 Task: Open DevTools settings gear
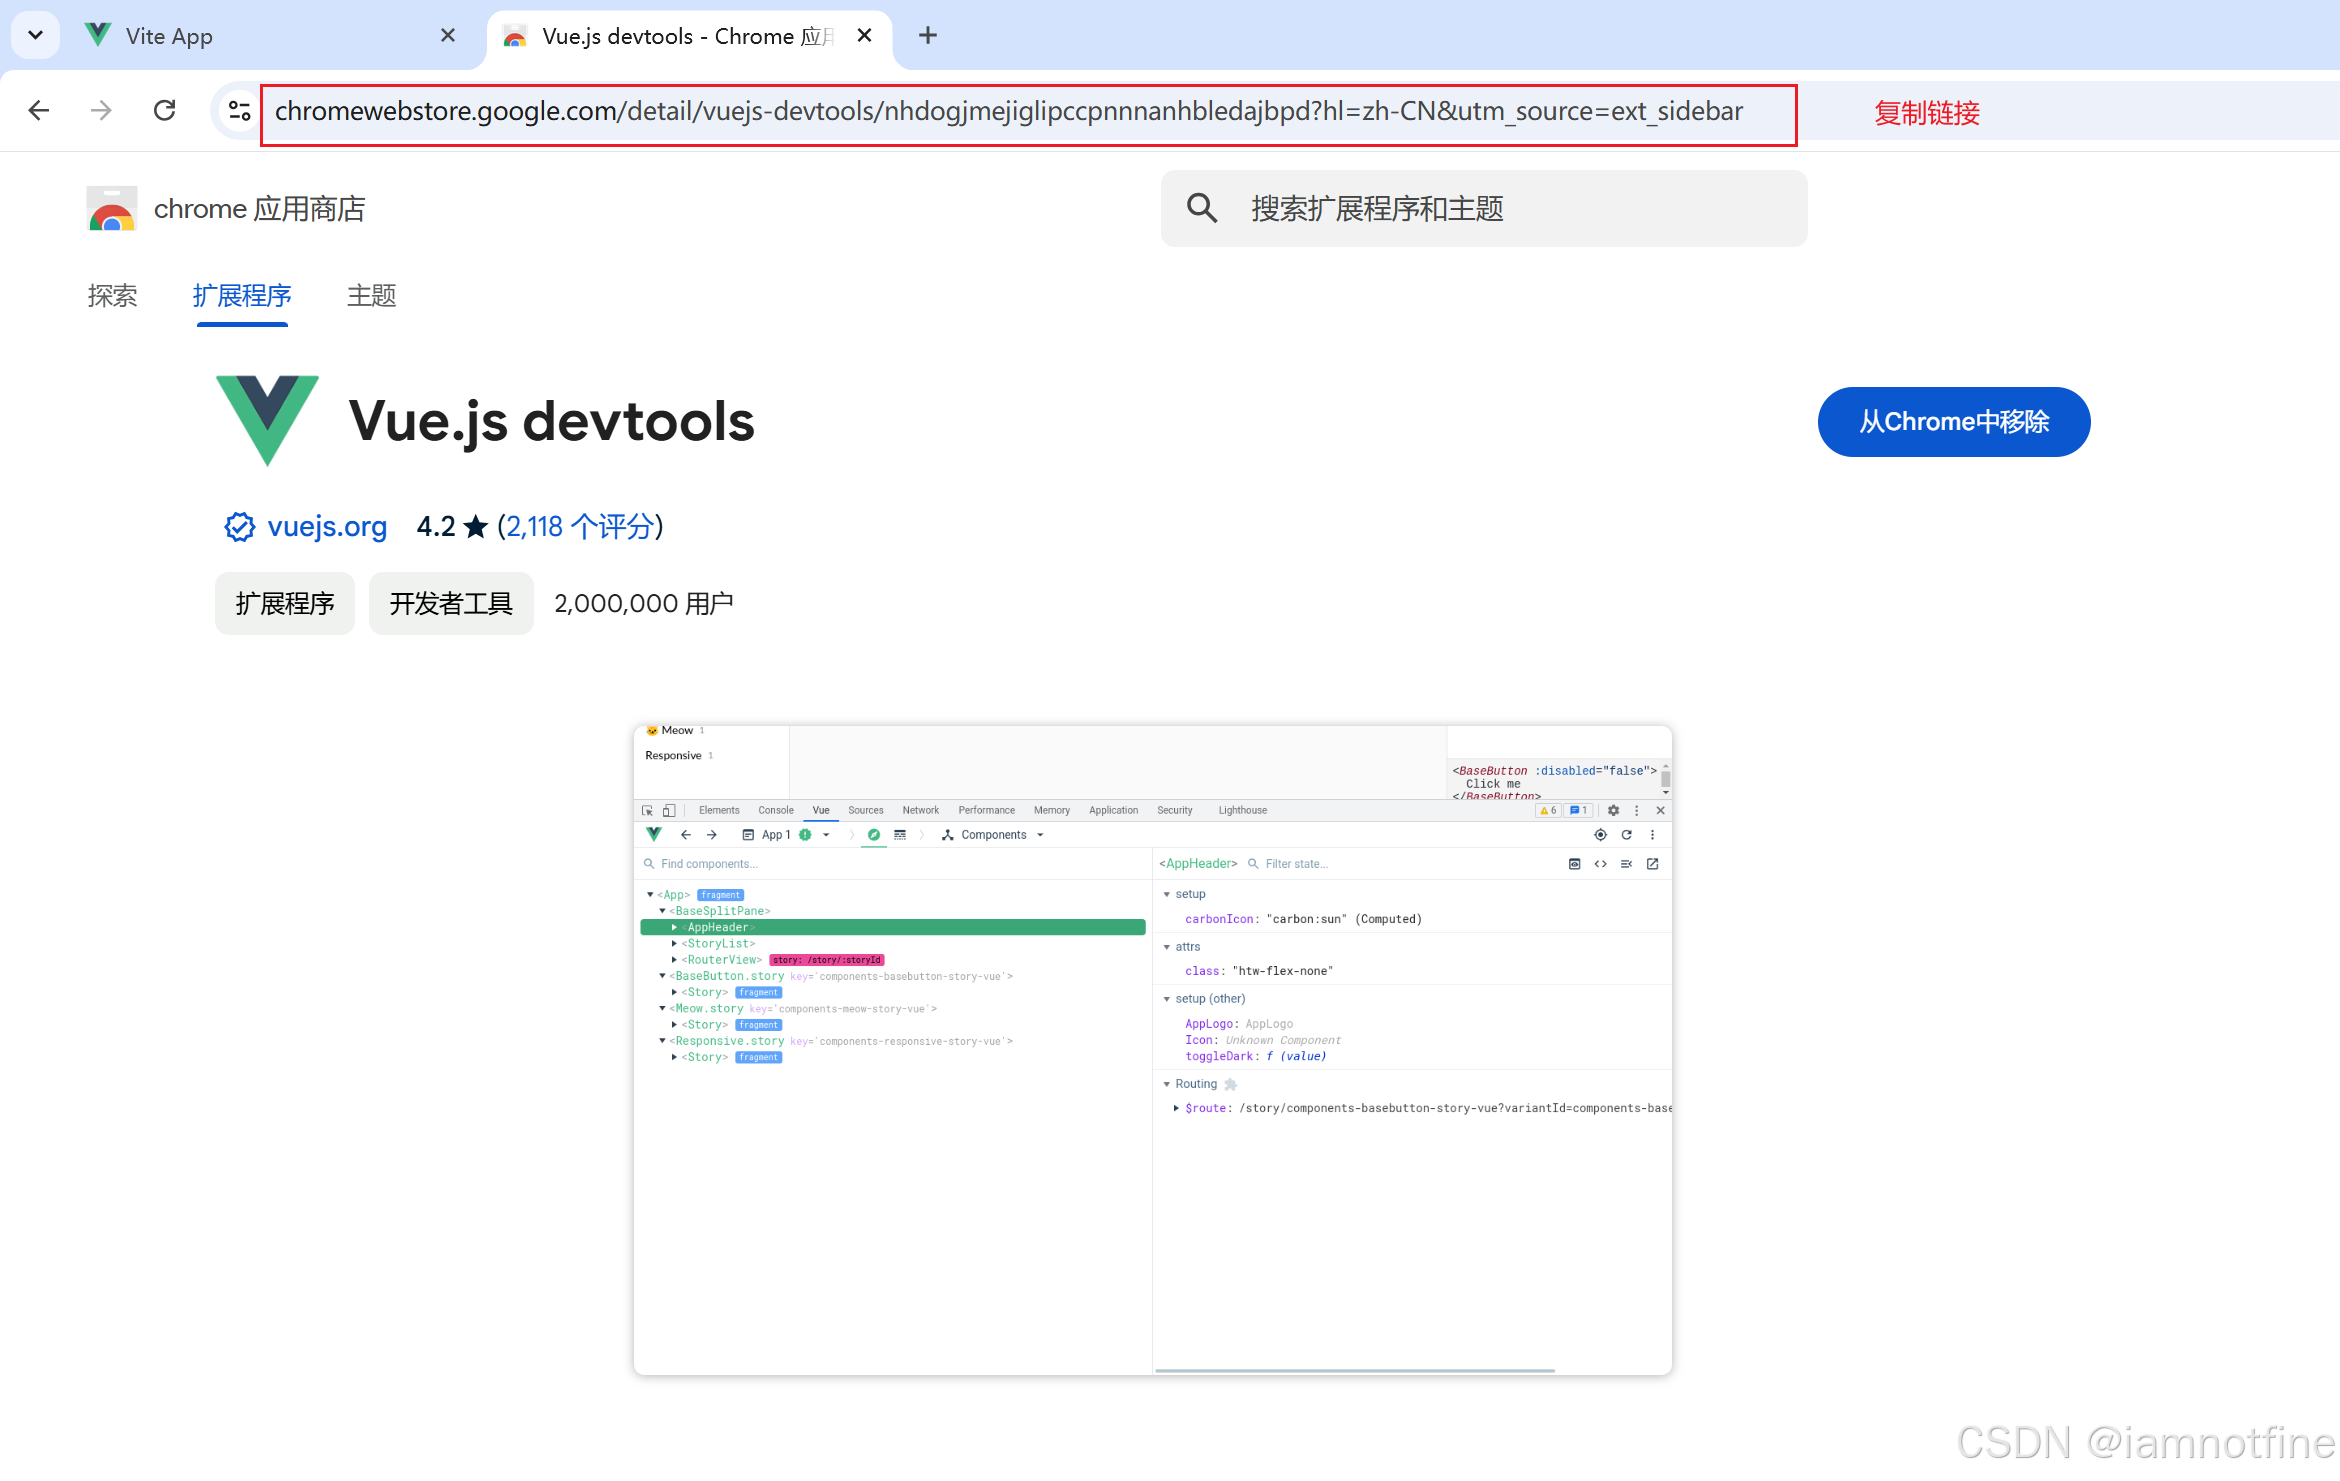(1613, 810)
